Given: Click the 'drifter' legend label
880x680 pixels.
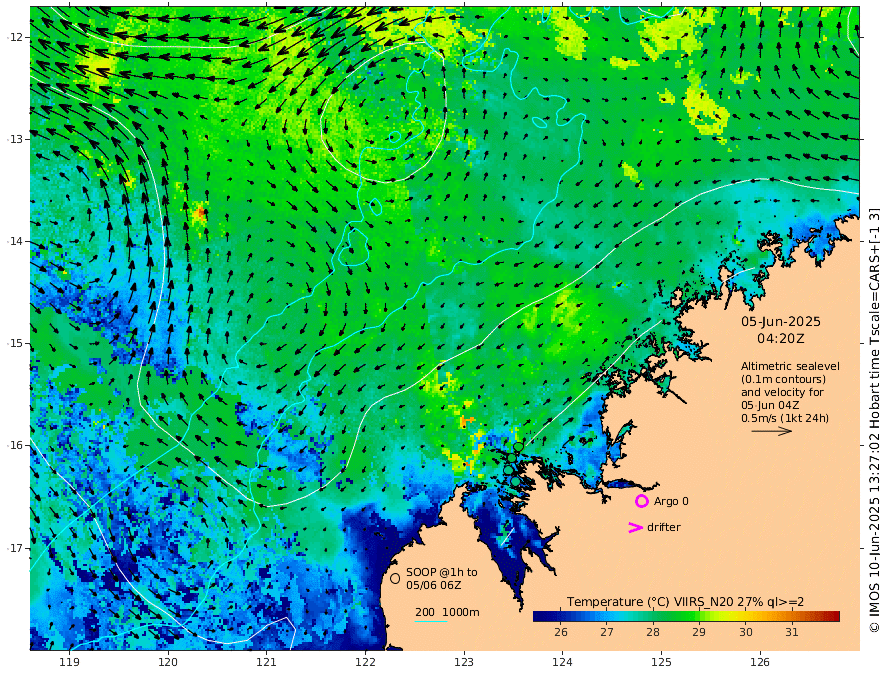Looking at the screenshot, I should [663, 527].
